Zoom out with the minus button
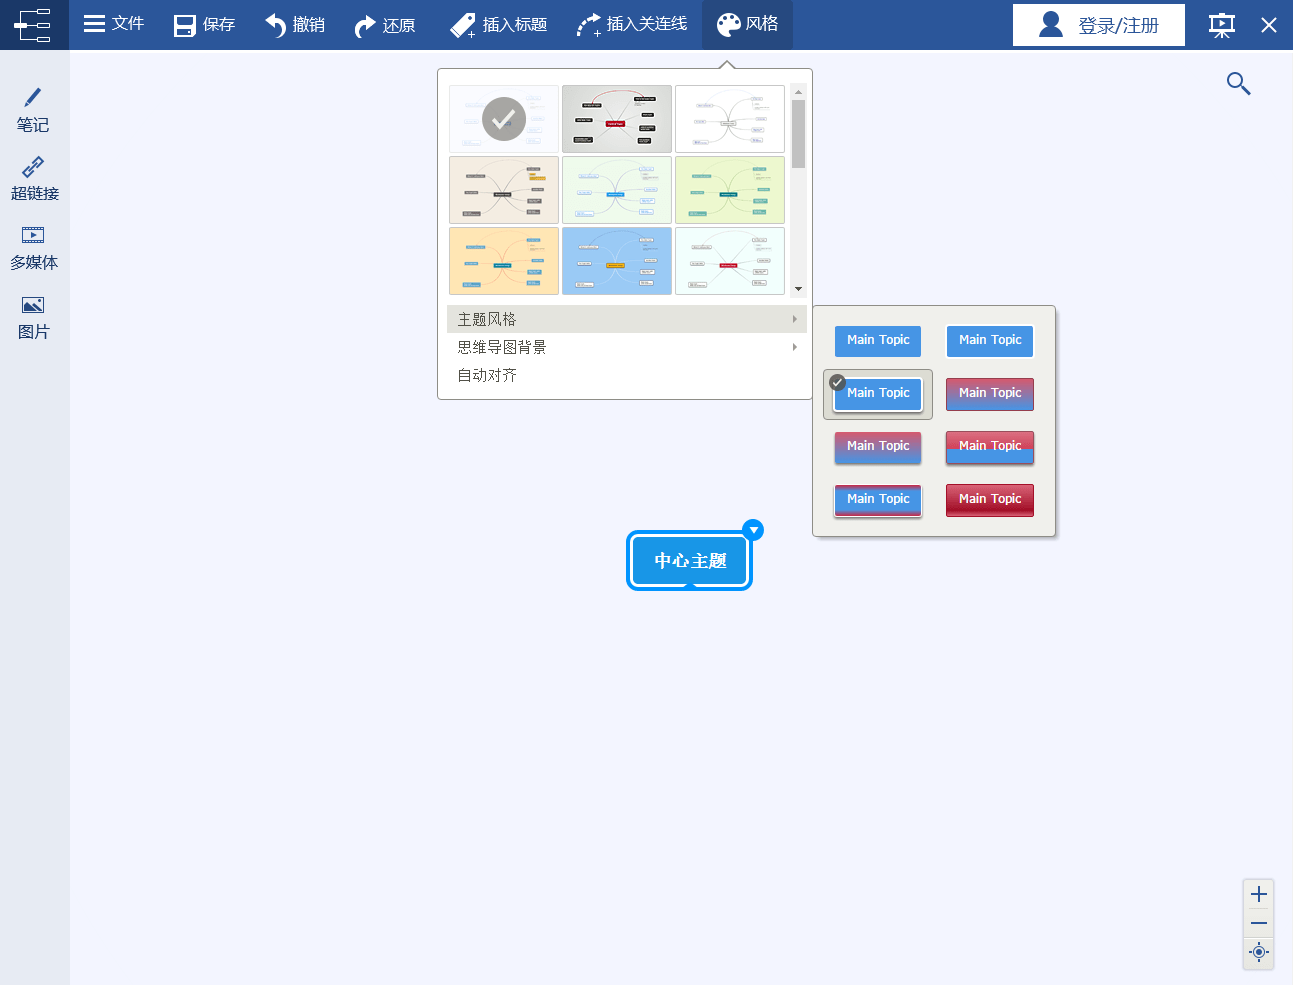 (x=1259, y=923)
